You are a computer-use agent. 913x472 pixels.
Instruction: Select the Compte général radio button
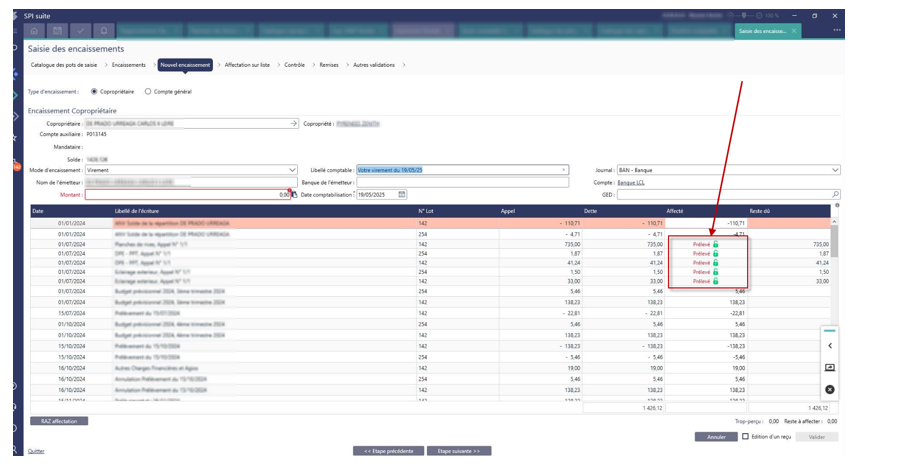click(x=149, y=91)
